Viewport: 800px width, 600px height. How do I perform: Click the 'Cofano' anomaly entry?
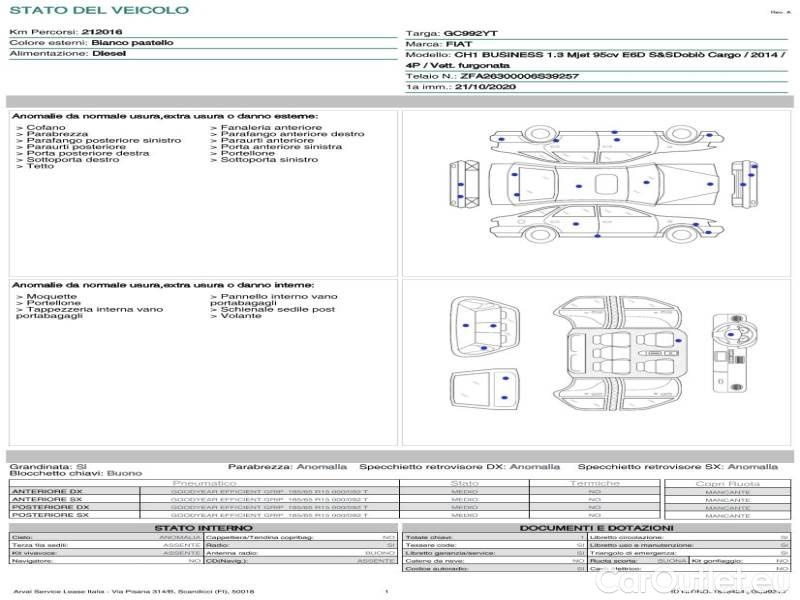(x=41, y=127)
